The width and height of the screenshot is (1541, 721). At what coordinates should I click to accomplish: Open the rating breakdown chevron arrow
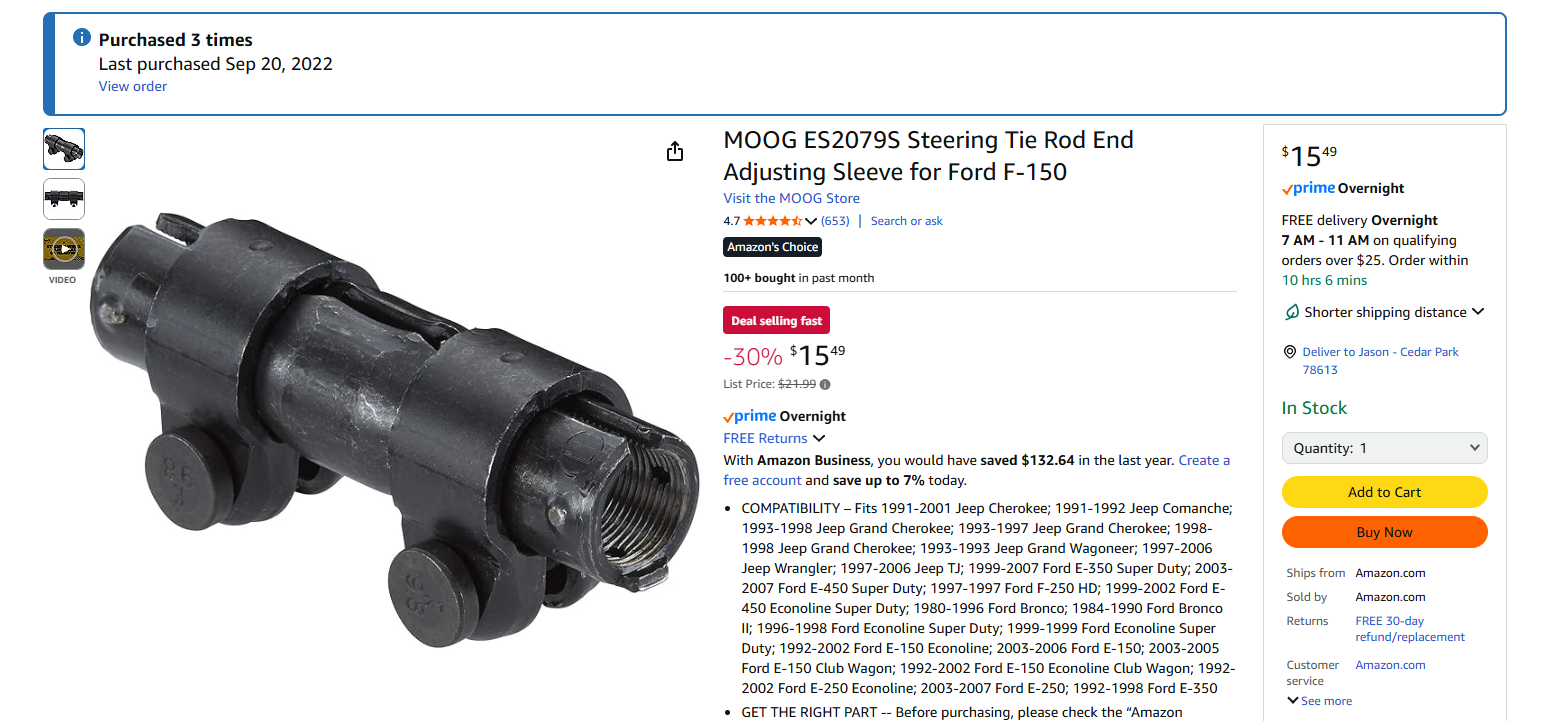click(811, 221)
